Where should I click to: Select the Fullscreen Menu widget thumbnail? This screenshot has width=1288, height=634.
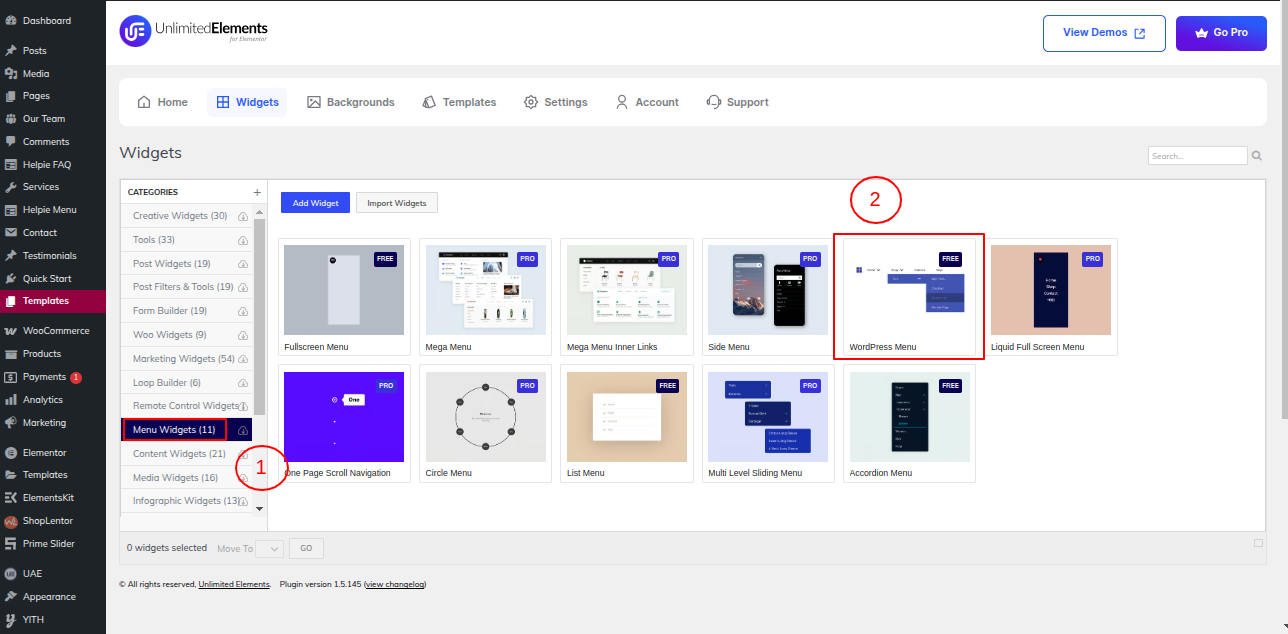[344, 290]
